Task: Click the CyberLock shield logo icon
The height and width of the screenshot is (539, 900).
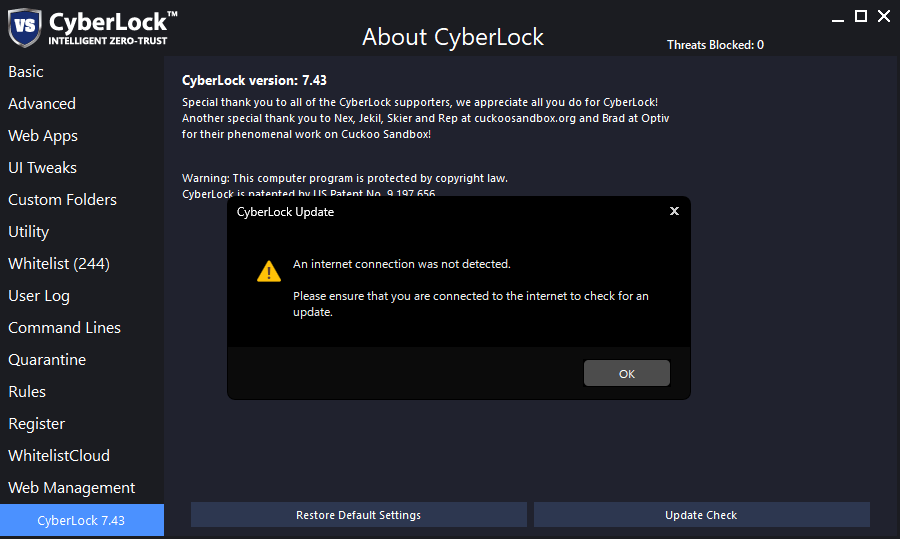Action: point(25,27)
